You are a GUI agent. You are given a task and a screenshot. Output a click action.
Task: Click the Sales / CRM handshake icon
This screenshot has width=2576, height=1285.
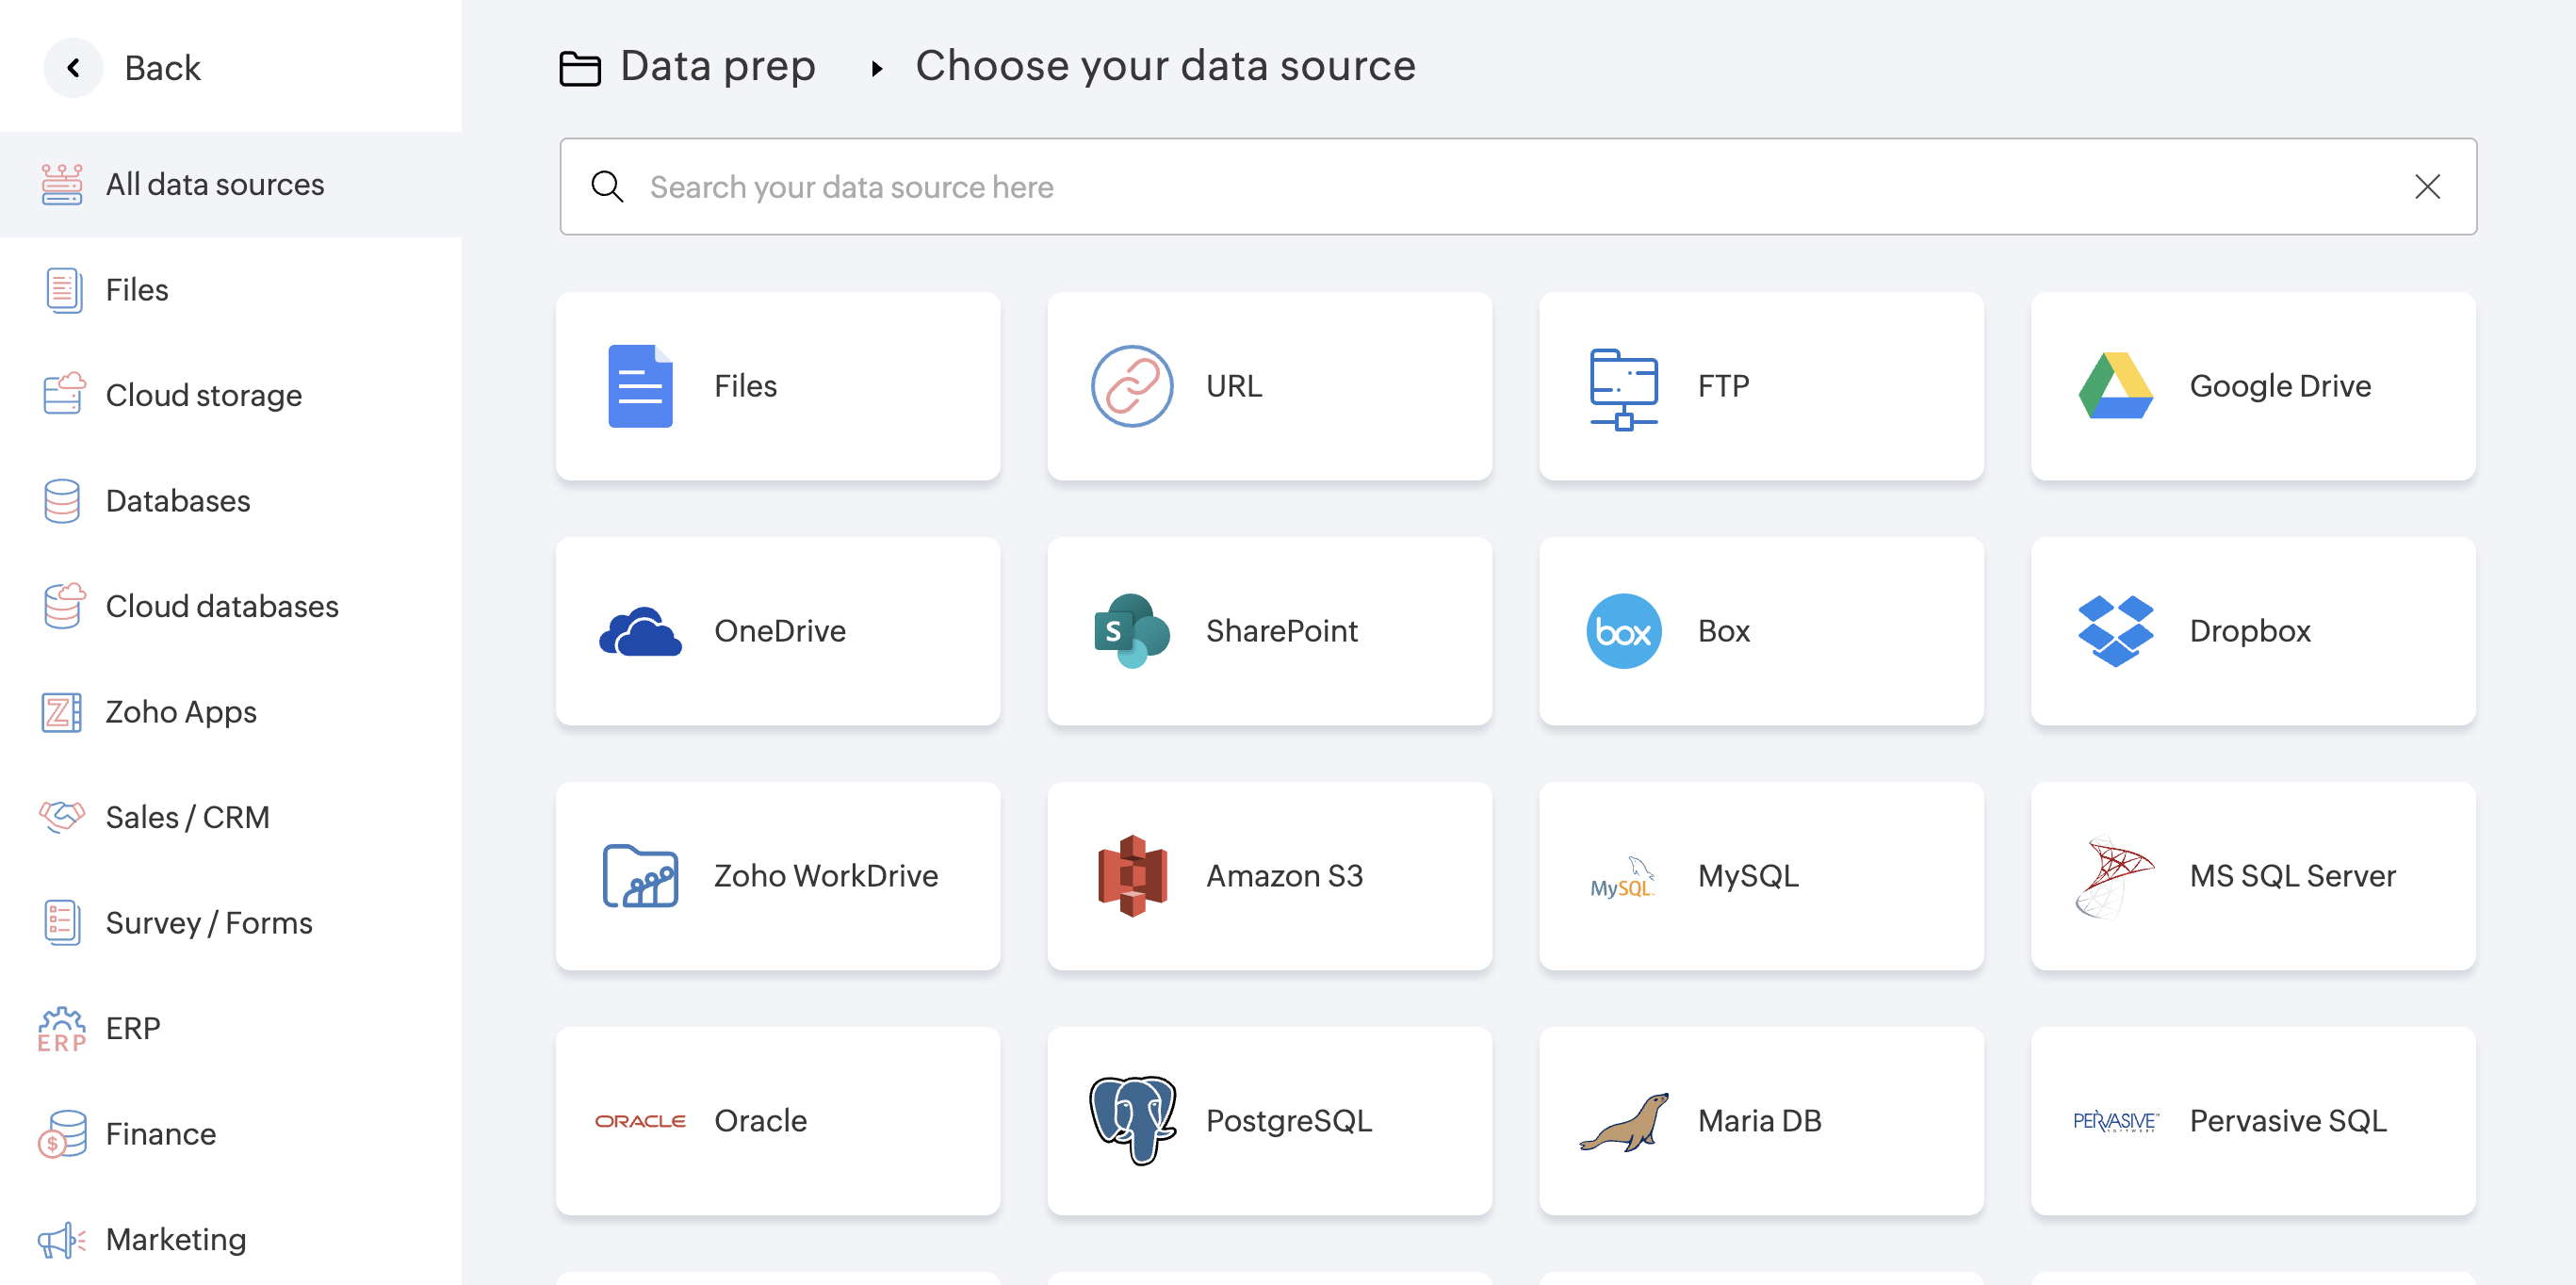(x=62, y=816)
